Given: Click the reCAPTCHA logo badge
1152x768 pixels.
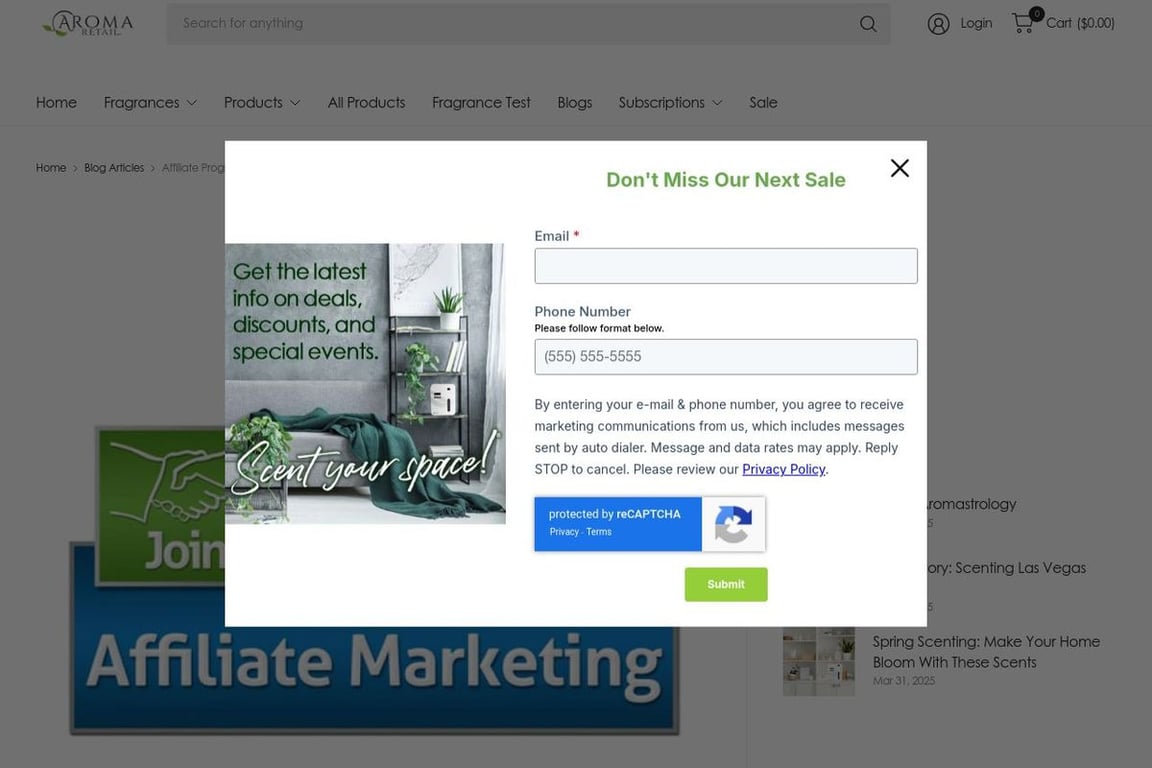Looking at the screenshot, I should [732, 524].
